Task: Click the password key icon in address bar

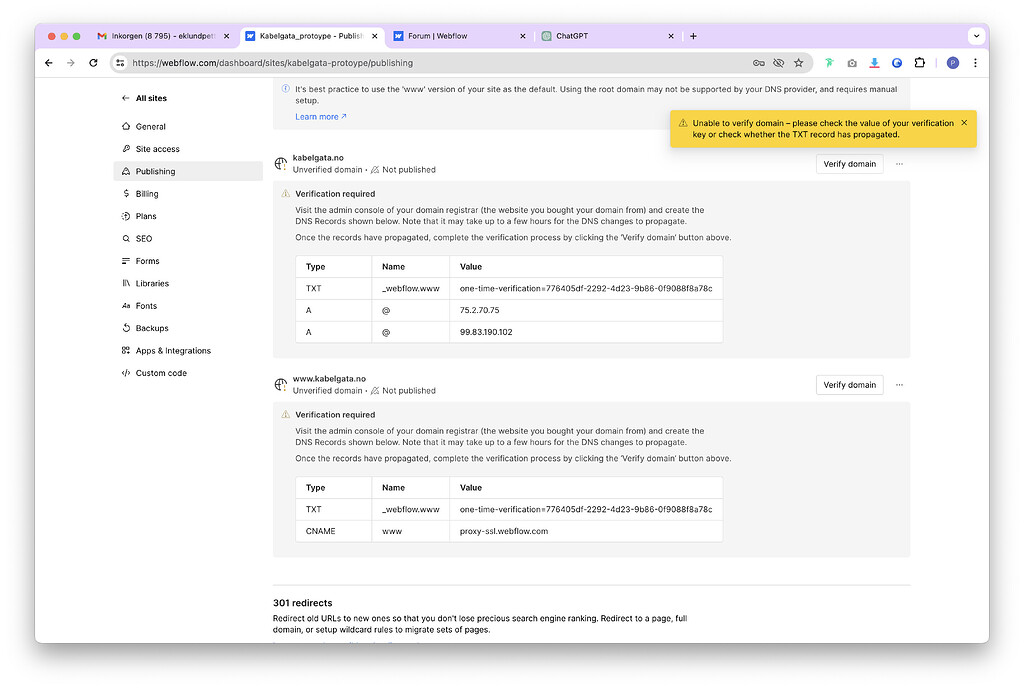Action: coord(758,63)
